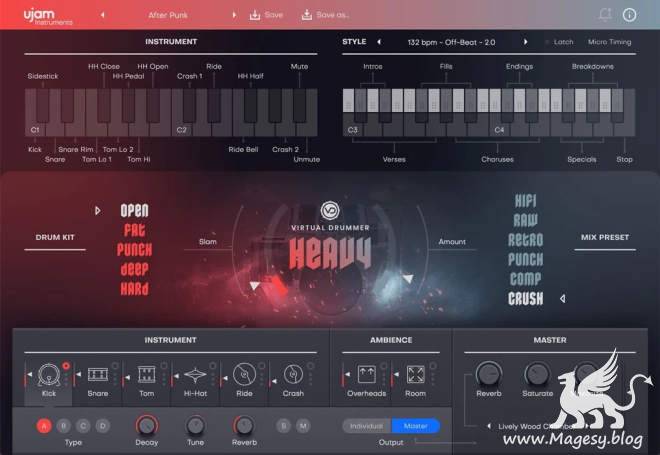Select the Punch mix preset
The image size is (660, 455).
[x=526, y=259]
